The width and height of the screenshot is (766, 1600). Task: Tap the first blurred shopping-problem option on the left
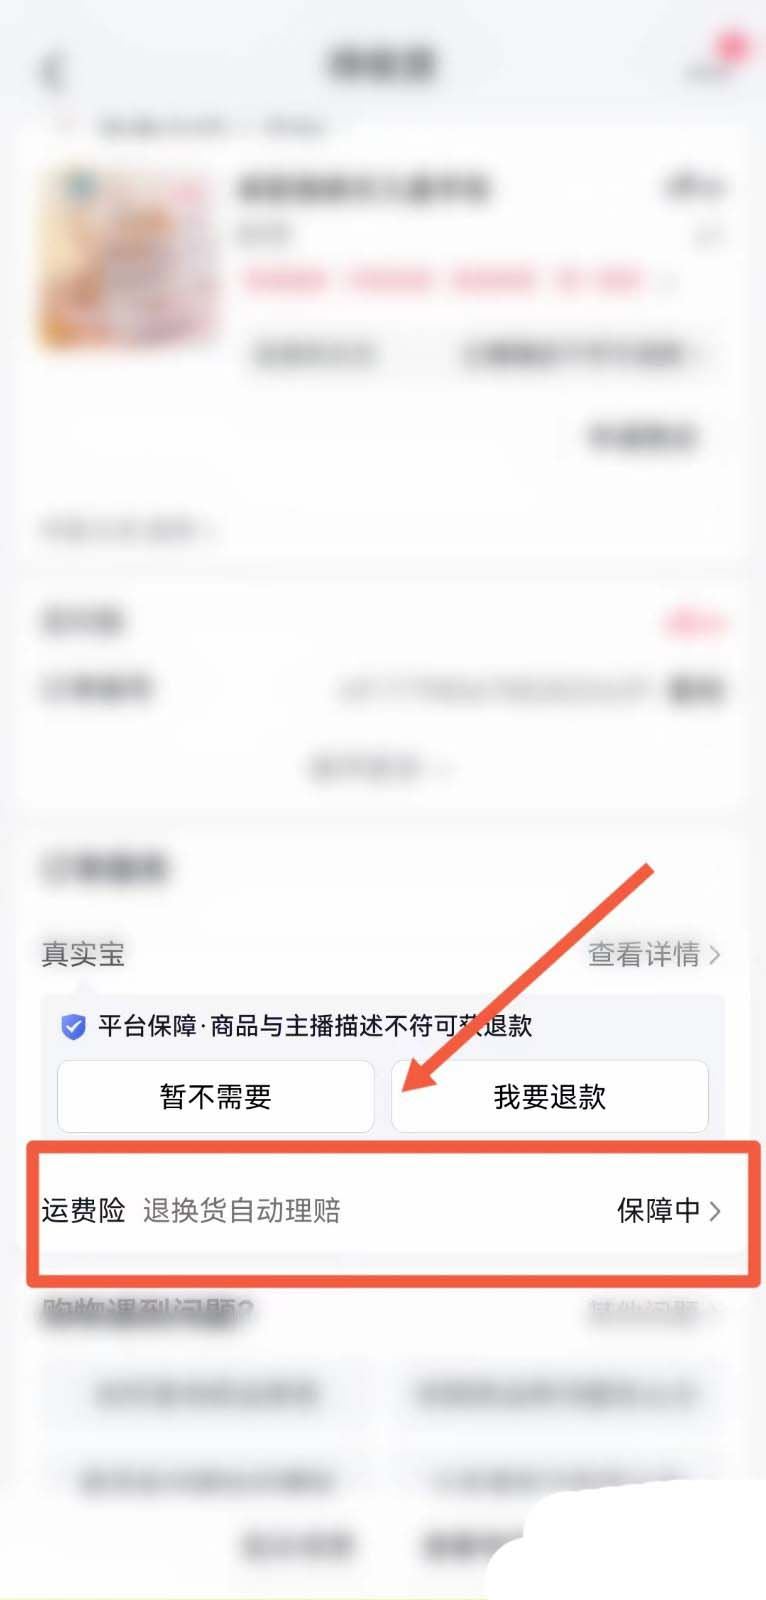205,1393
